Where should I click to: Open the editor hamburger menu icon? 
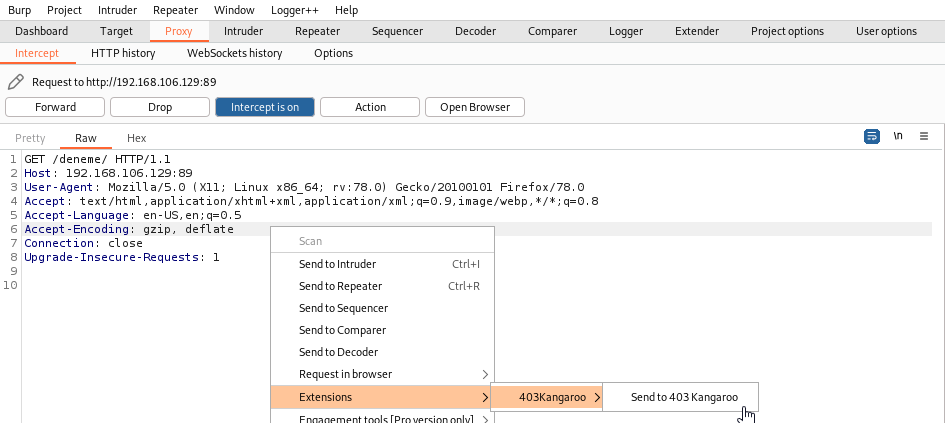(x=924, y=137)
